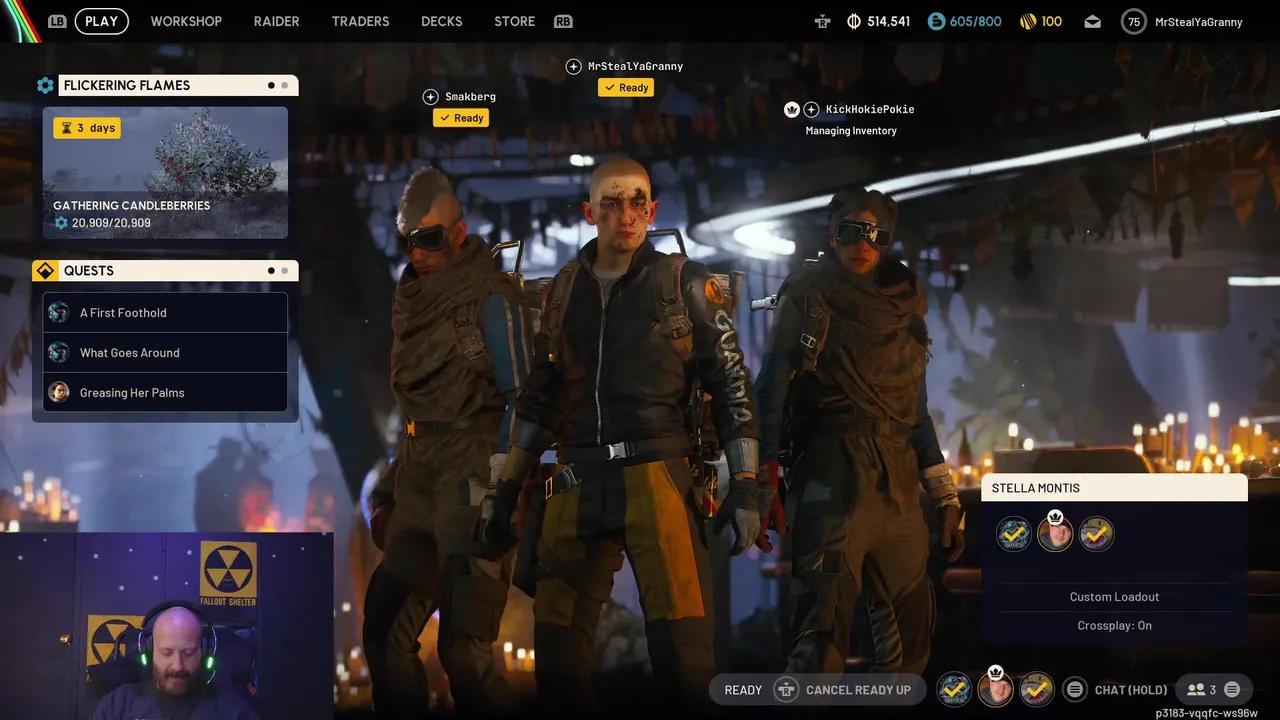
Task: Select third ready avatar in the bottom bar
Action: click(1037, 689)
